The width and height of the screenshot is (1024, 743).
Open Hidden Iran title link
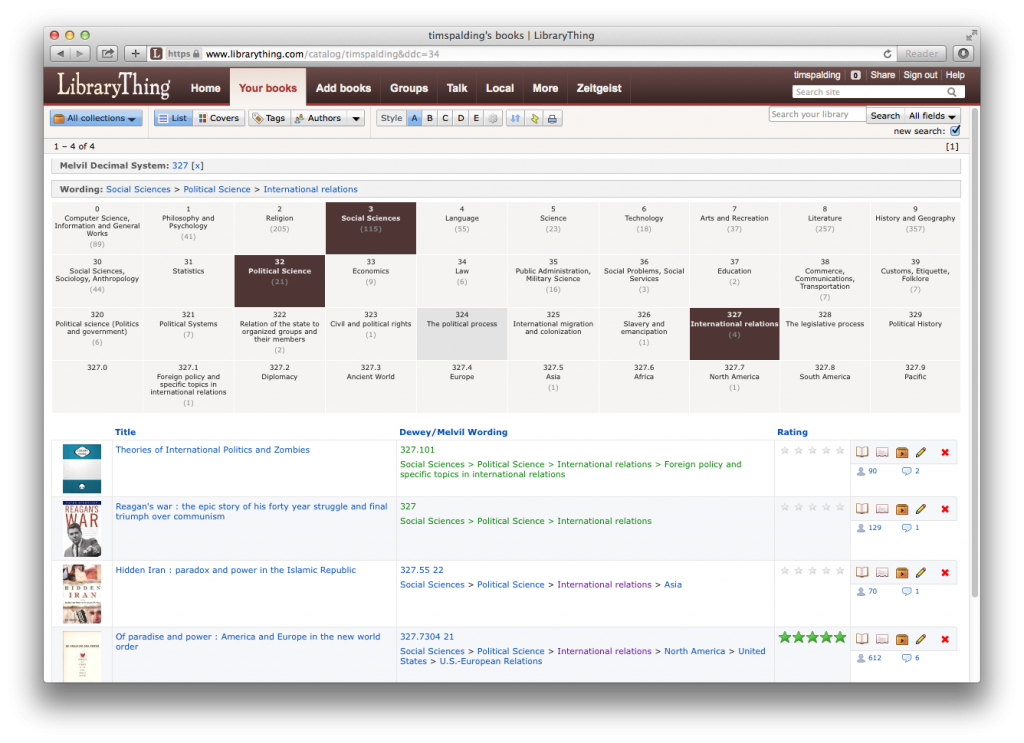point(236,570)
